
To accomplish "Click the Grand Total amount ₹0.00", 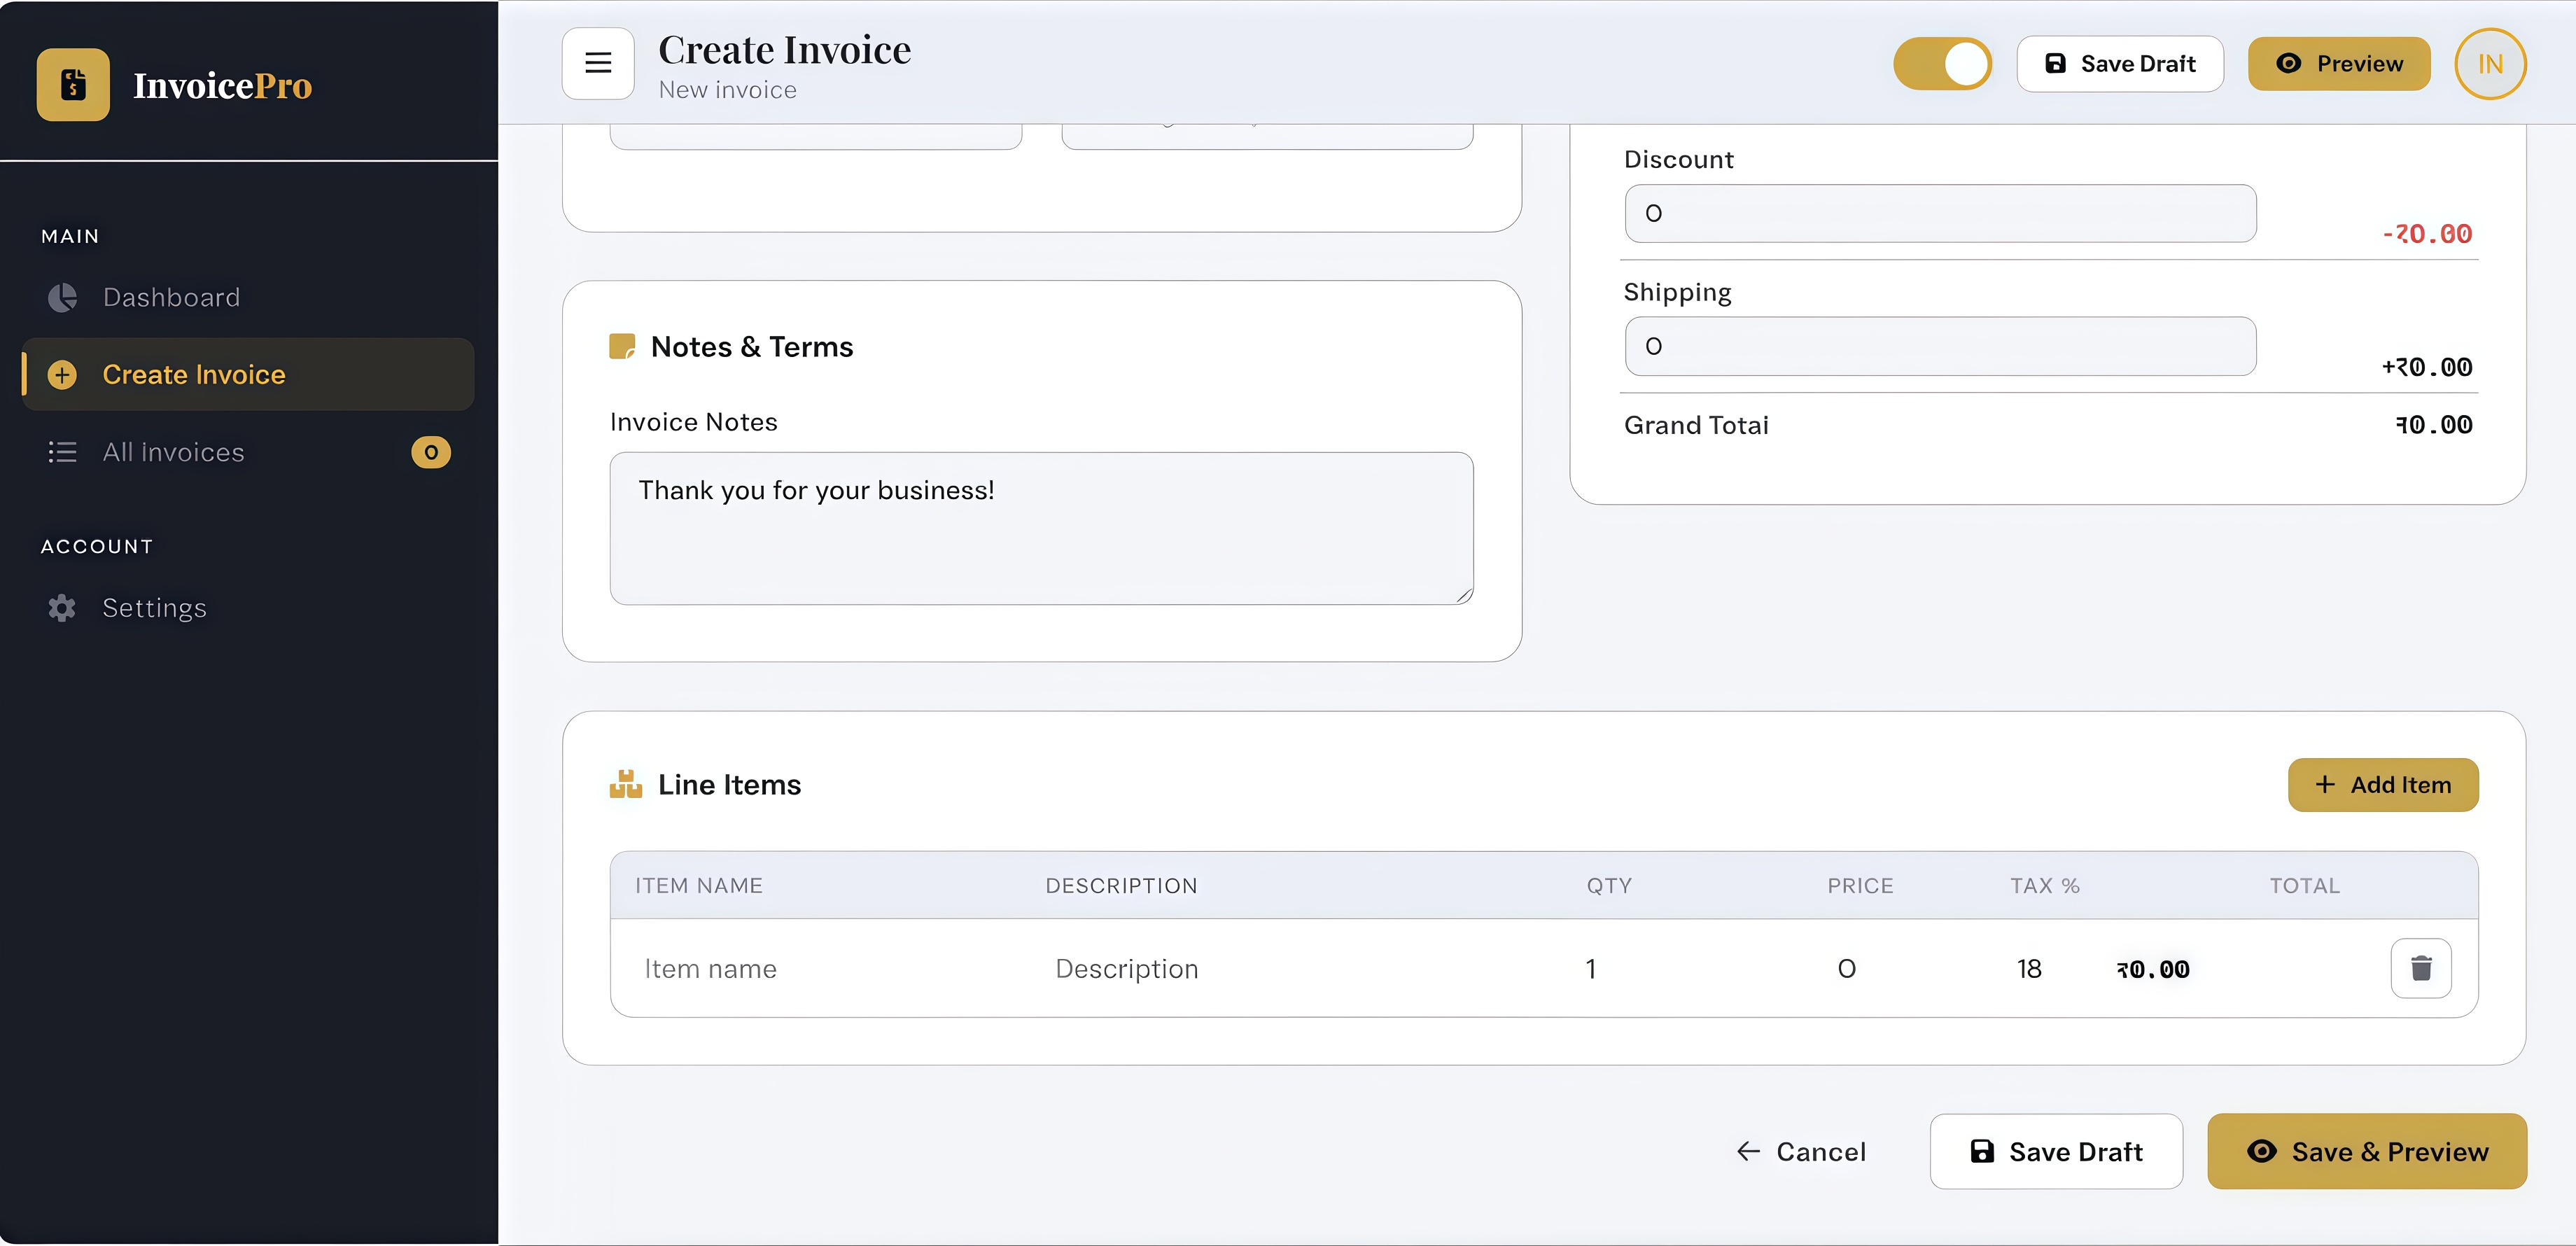I will [x=2434, y=425].
